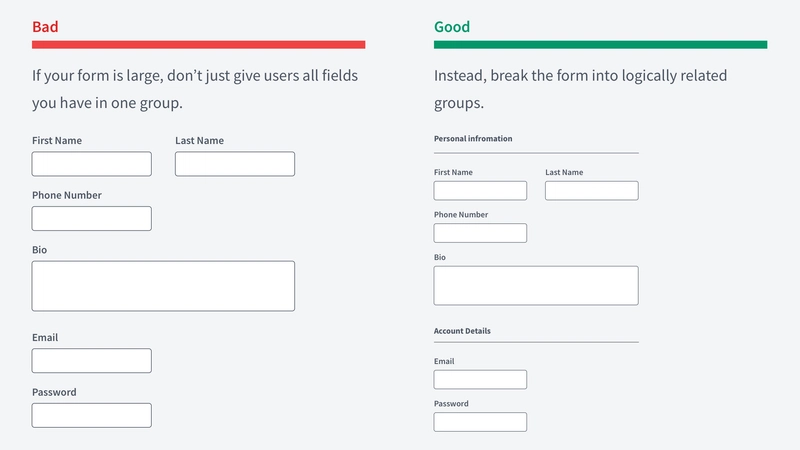Click the First Name field under Personal information

(480, 190)
